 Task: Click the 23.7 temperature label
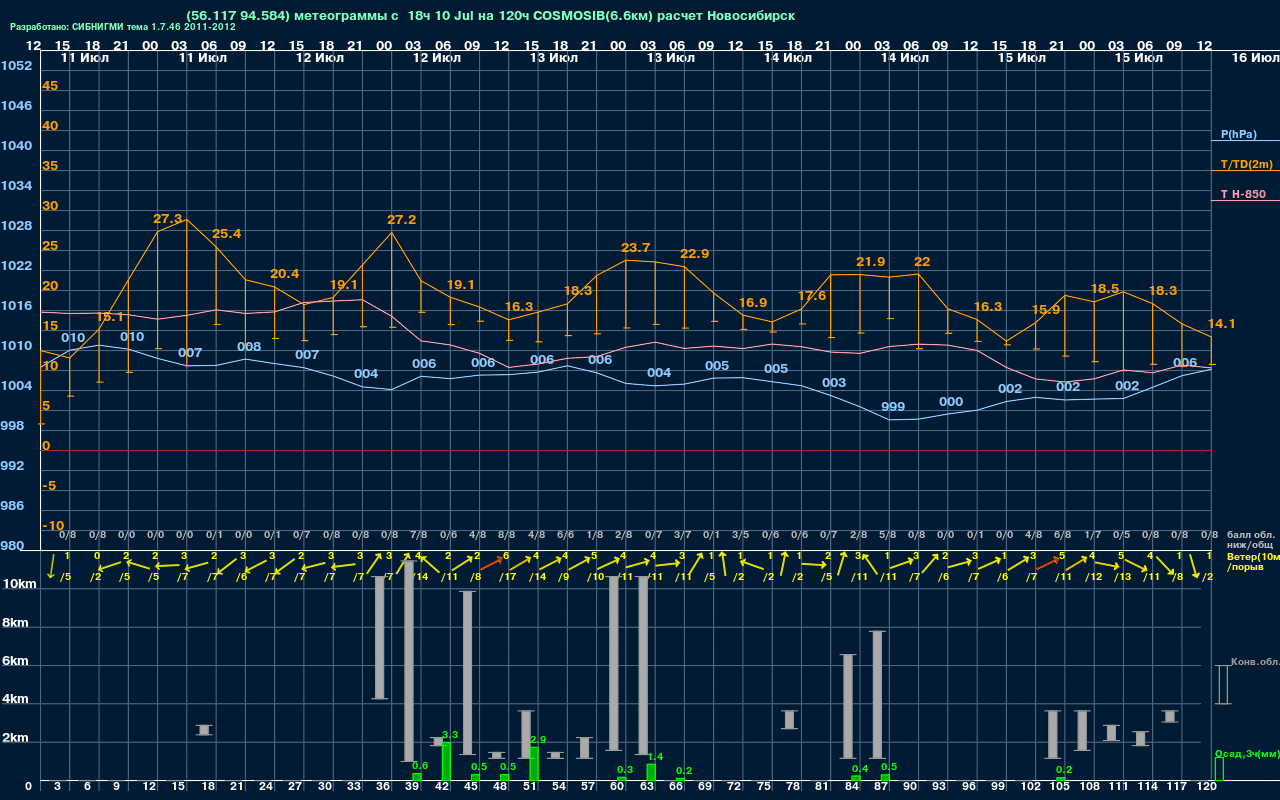click(x=635, y=247)
